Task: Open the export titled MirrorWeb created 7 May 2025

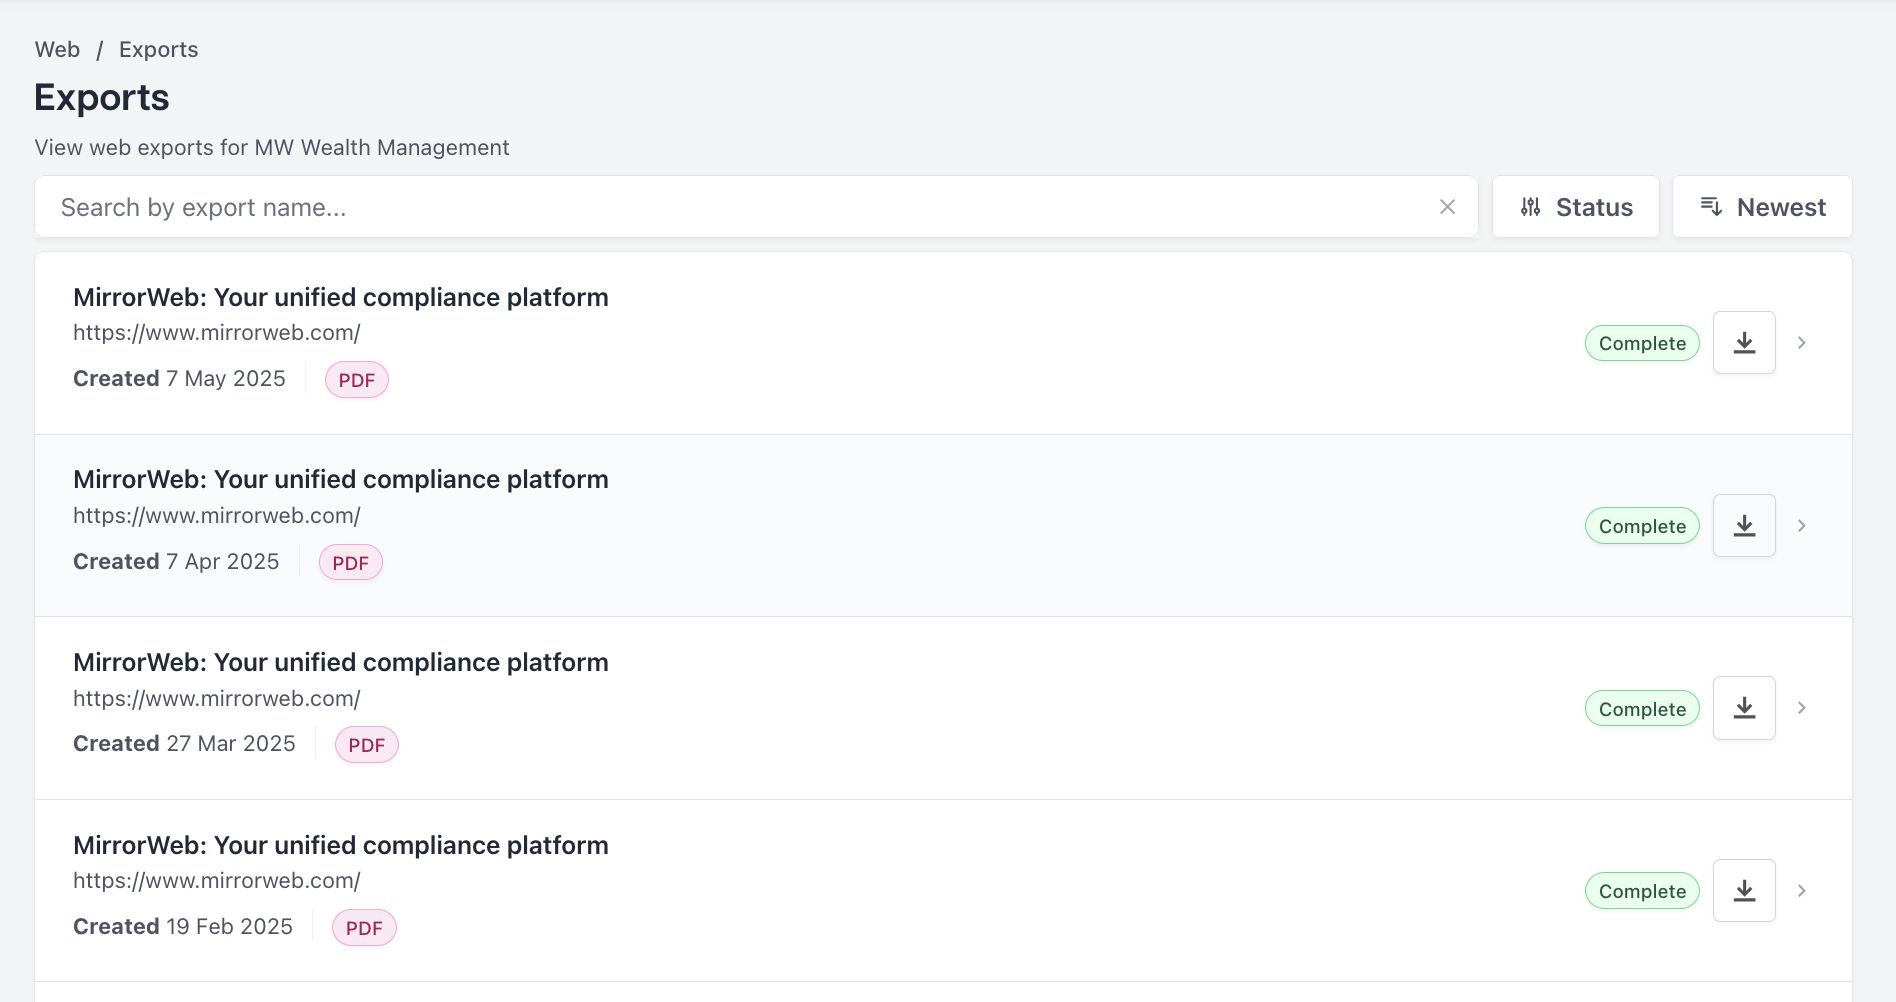Action: [341, 297]
